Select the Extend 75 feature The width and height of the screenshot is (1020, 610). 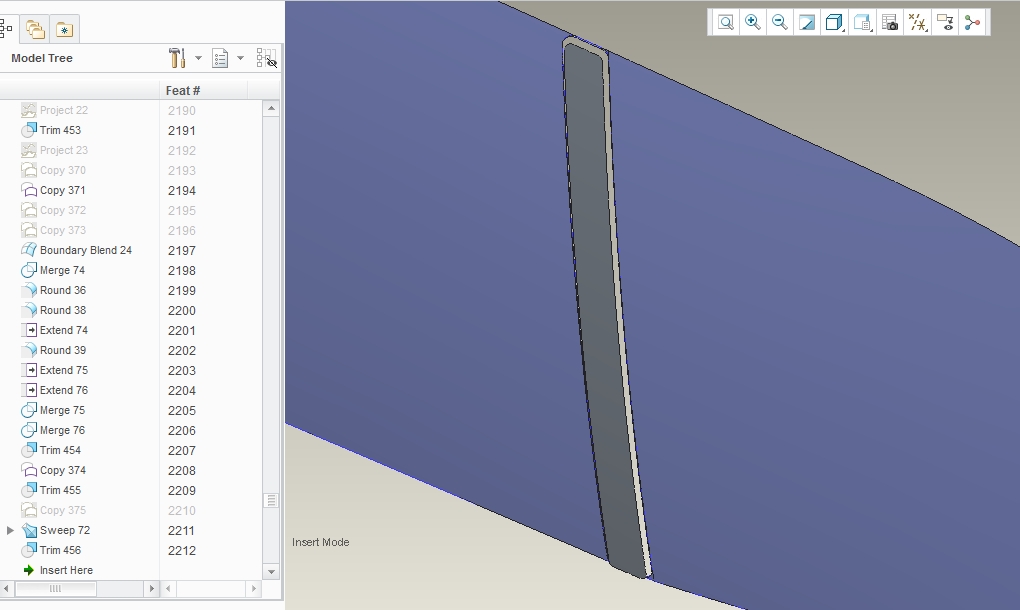(x=63, y=371)
